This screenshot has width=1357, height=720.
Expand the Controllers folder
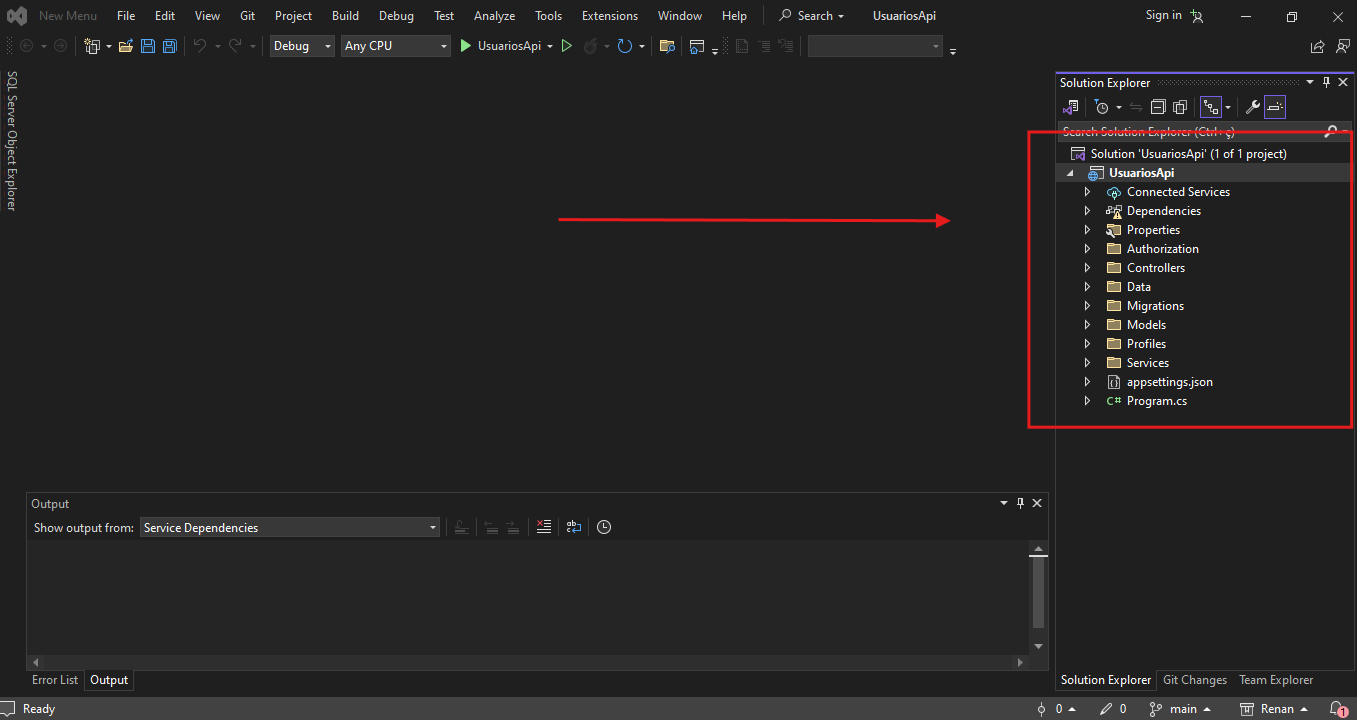coord(1088,268)
